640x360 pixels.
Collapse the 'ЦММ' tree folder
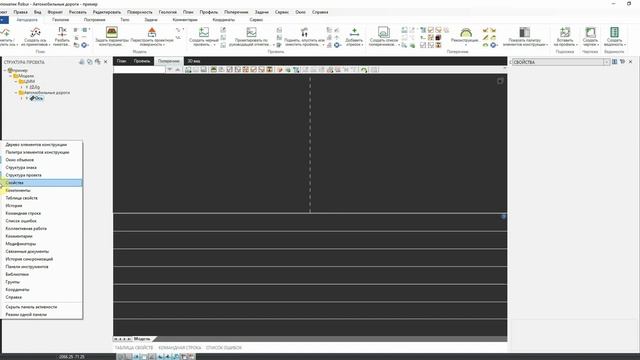pyautogui.click(x=16, y=81)
